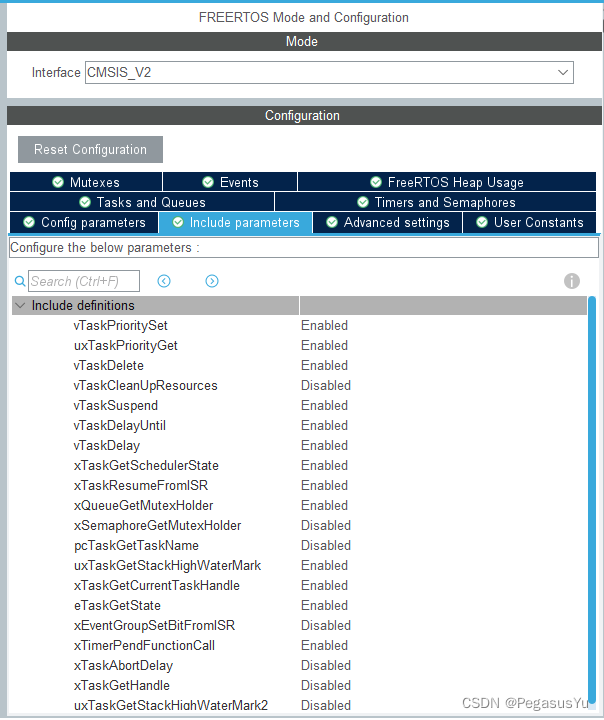The image size is (604, 720).
Task: Select the xTaskResumeFromISR parameter
Action: pos(141,485)
